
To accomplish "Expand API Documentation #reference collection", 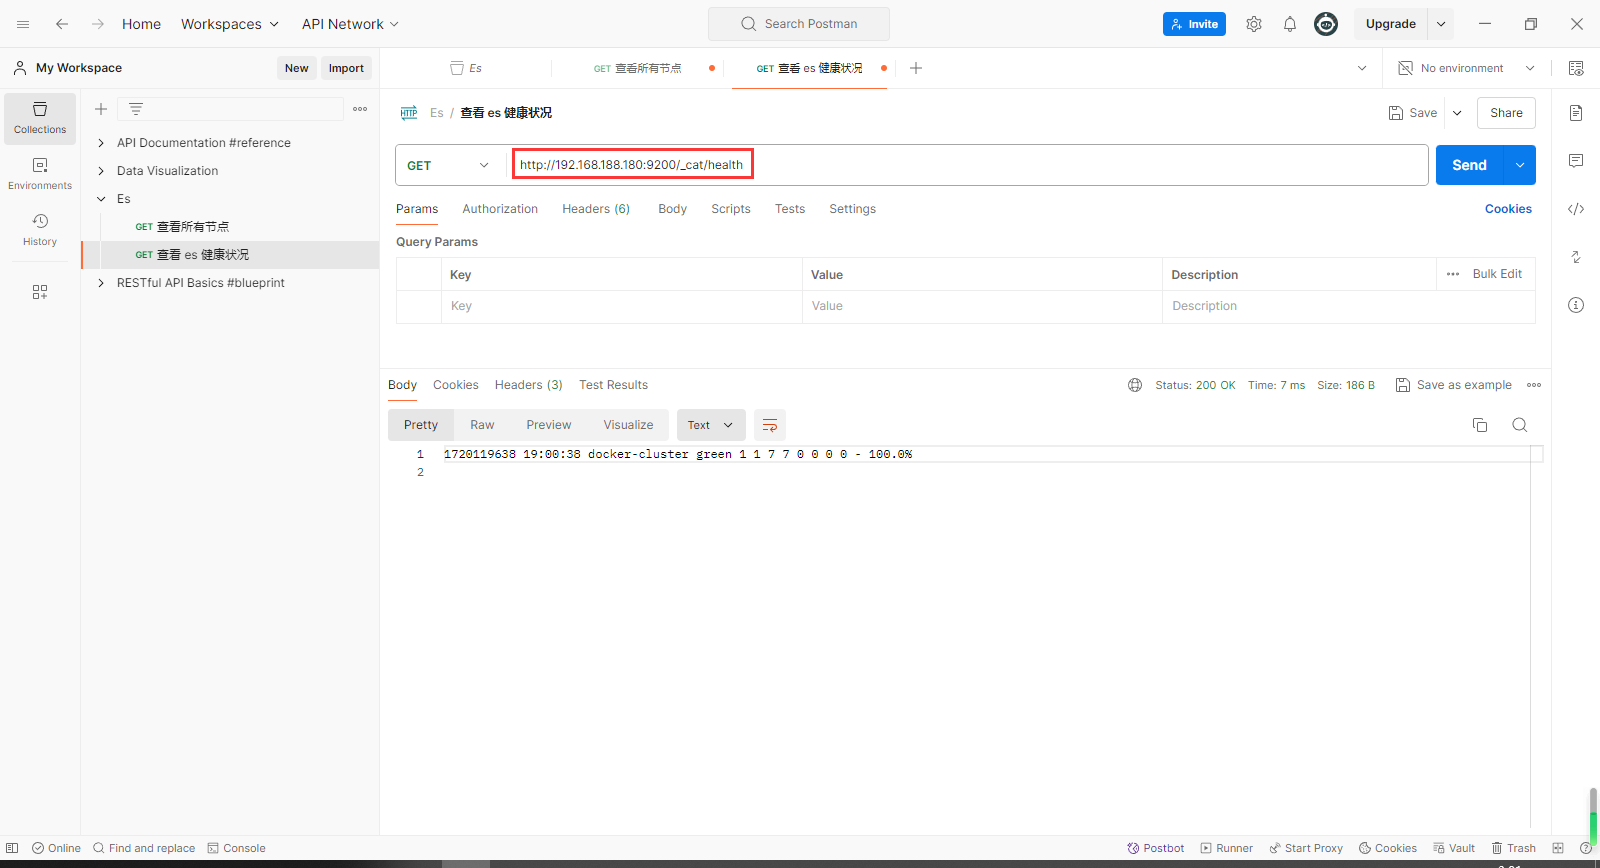I will 101,143.
